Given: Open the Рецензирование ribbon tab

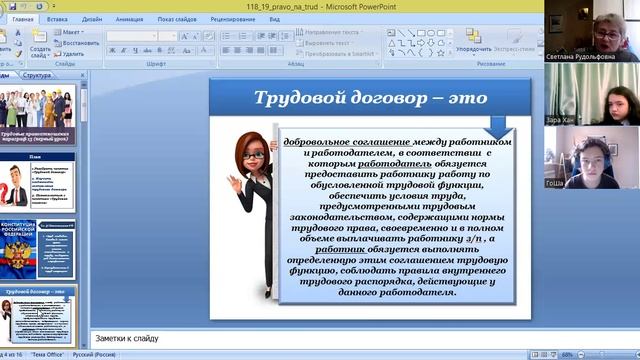Looking at the screenshot, I should 233,19.
